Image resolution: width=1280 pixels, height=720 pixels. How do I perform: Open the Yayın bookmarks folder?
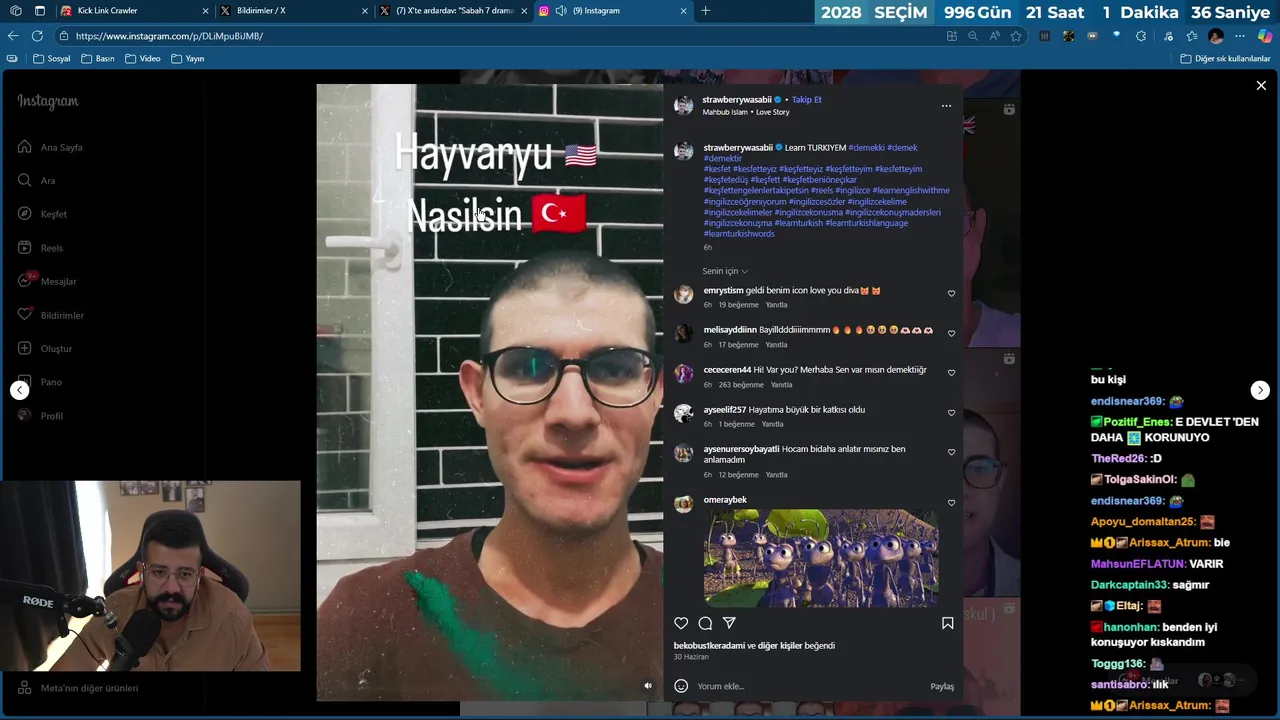187,59
